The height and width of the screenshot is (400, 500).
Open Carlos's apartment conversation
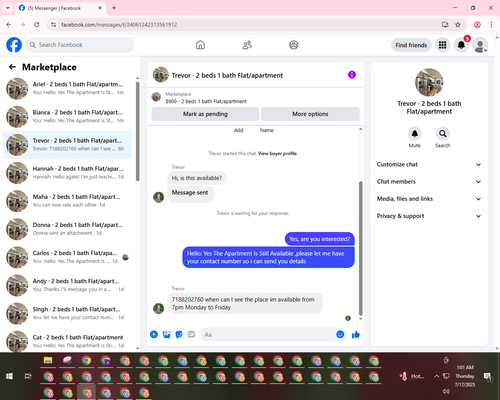(67, 257)
